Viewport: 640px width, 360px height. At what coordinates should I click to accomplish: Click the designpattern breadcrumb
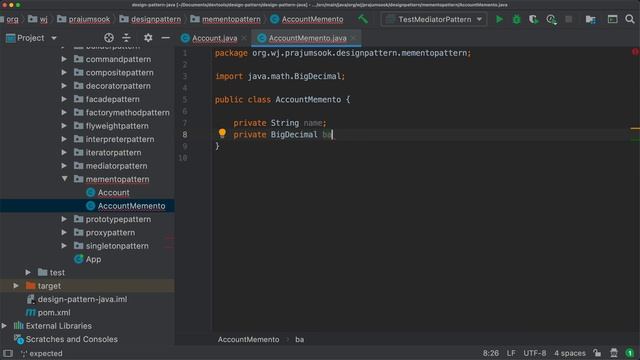click(156, 19)
